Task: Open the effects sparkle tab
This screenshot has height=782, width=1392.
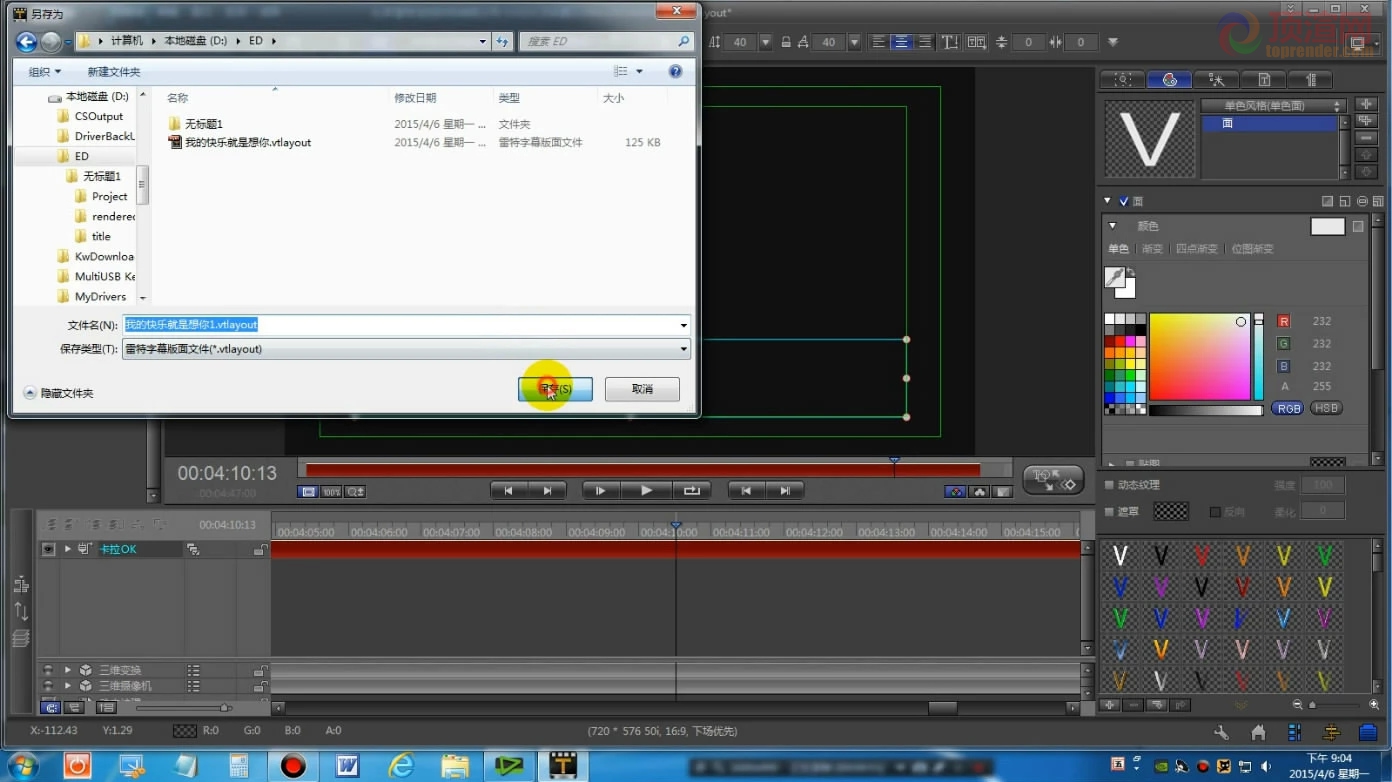Action: click(x=1216, y=79)
